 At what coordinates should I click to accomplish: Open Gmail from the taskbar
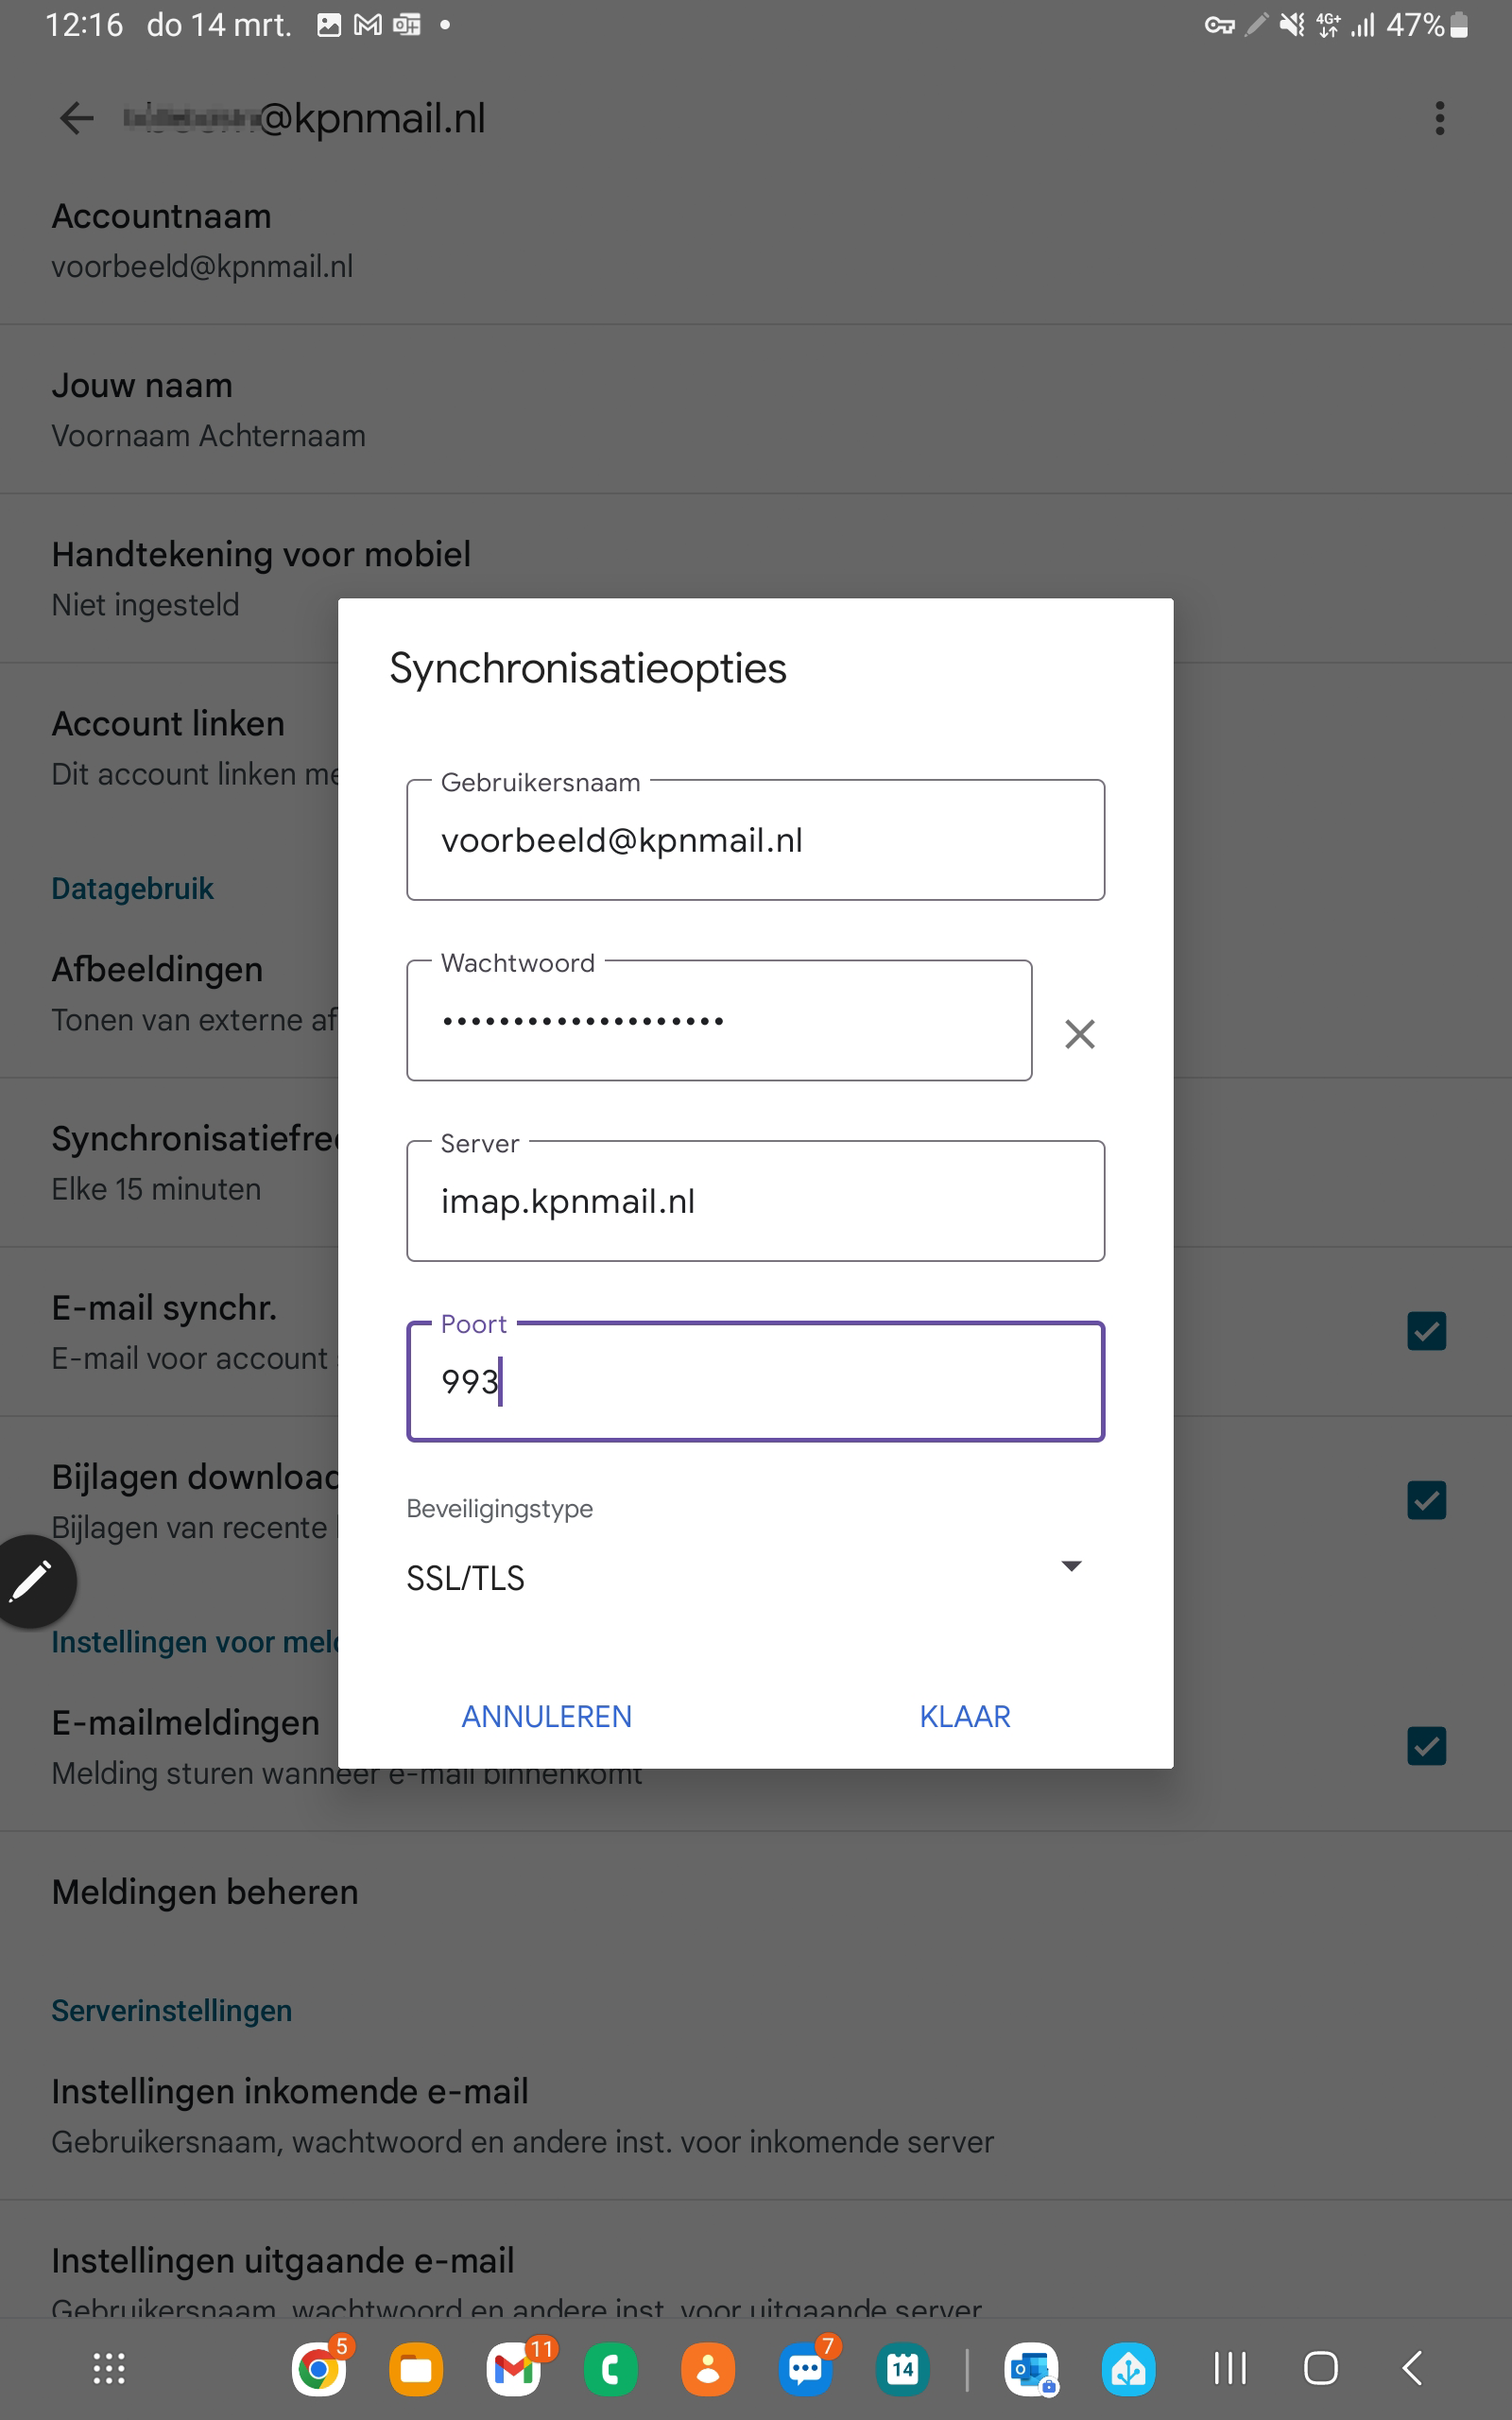click(513, 2369)
